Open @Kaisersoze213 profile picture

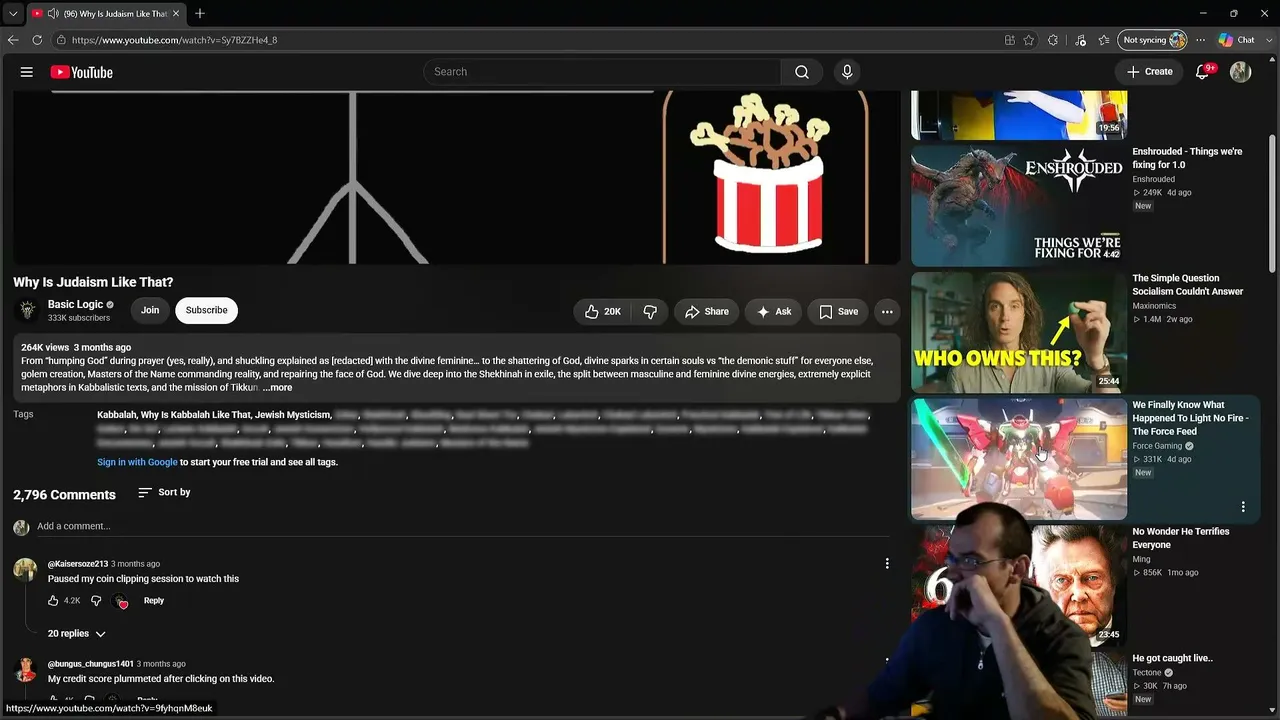coord(25,569)
